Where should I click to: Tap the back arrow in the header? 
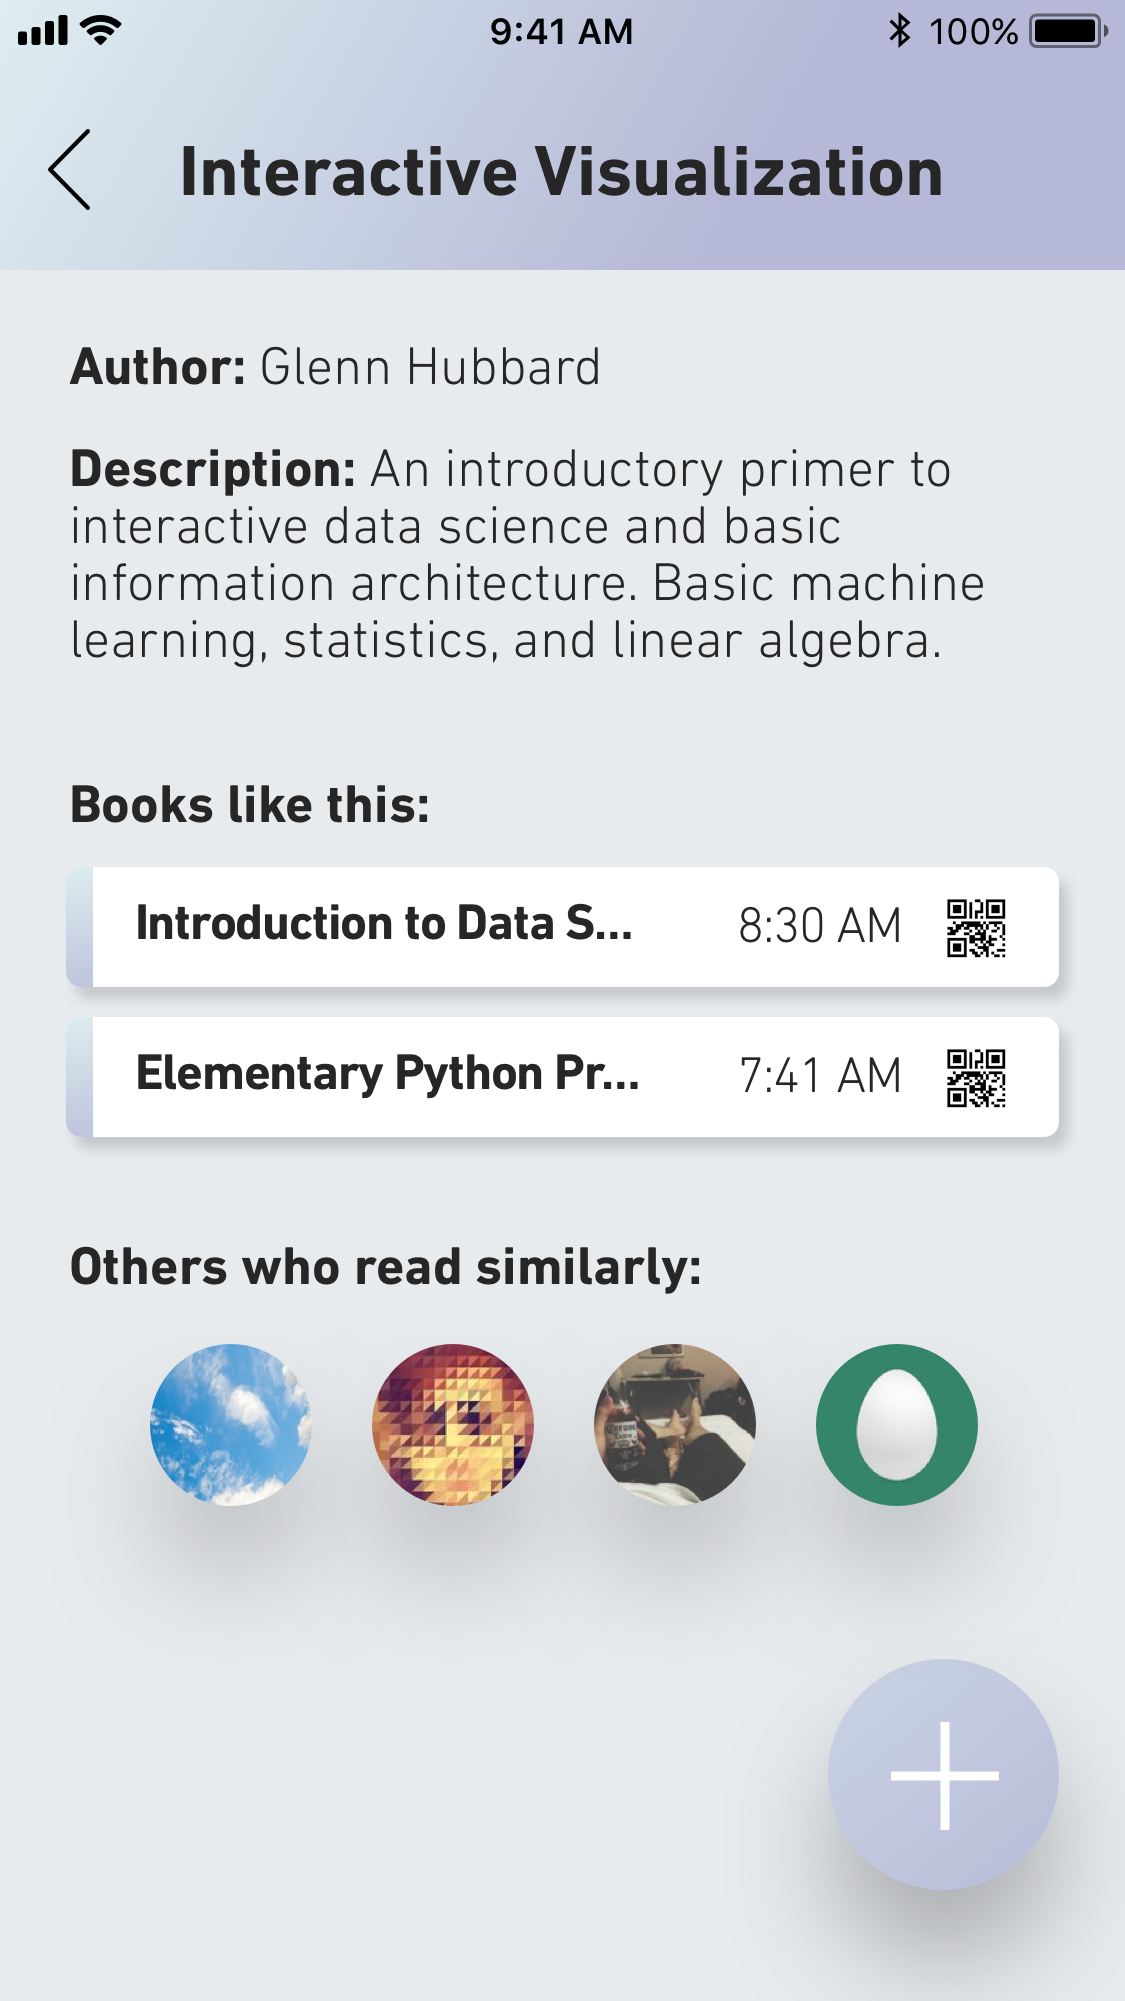[x=69, y=170]
